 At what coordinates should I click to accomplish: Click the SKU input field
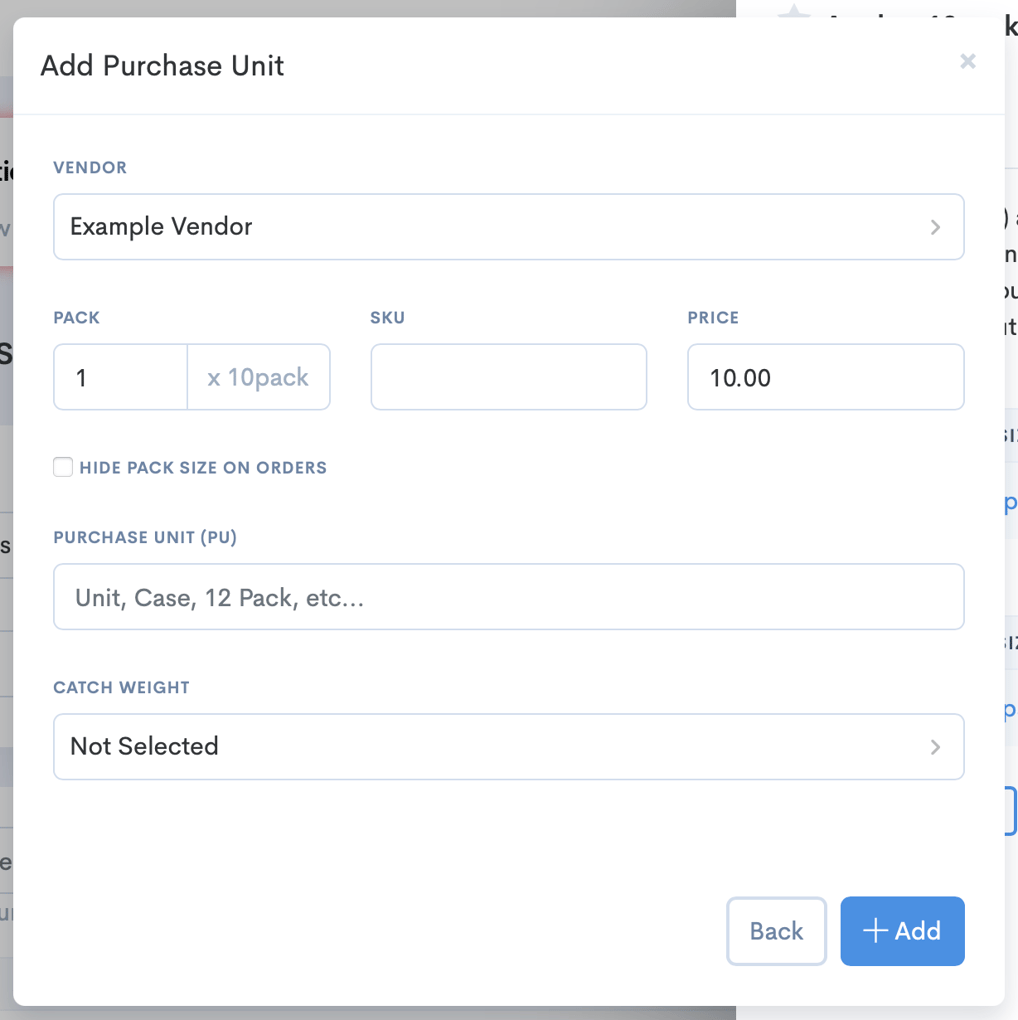(x=509, y=377)
